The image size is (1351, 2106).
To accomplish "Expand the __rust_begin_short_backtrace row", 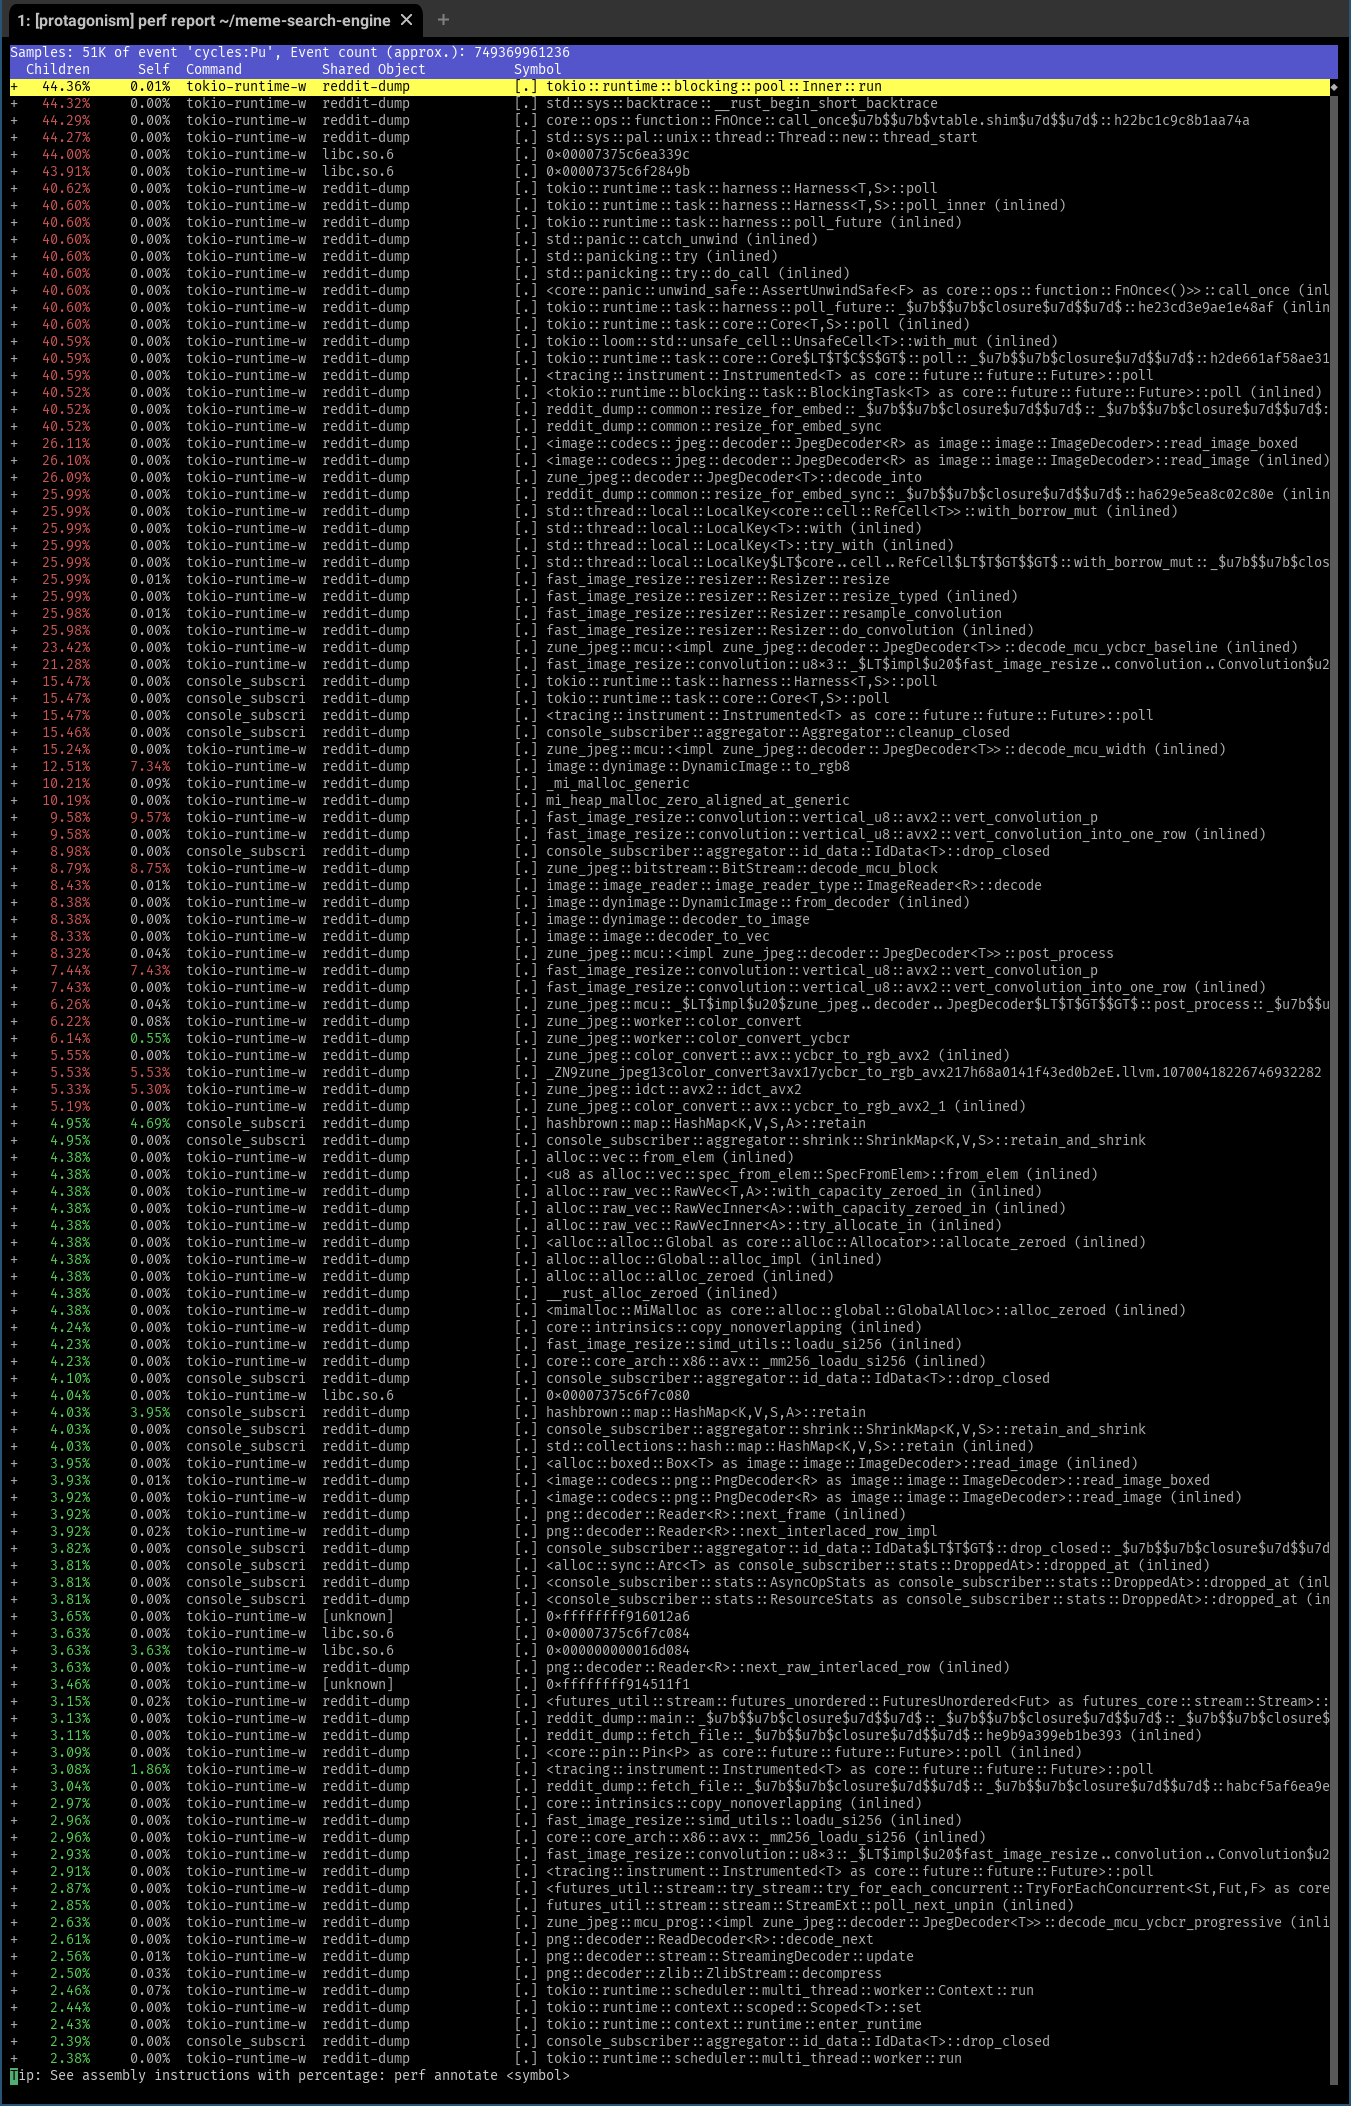I will [x=14, y=103].
